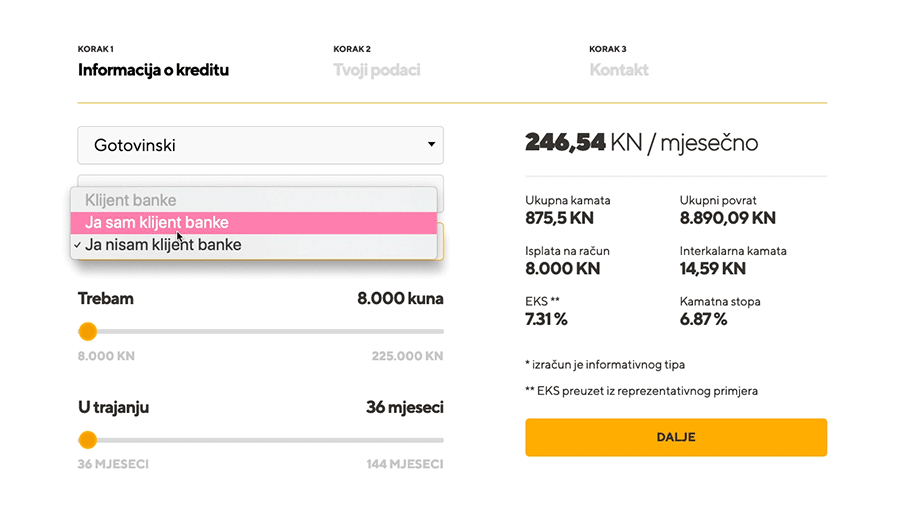
Task: Switch to 'Informacija o kreditu' step
Action: (153, 70)
